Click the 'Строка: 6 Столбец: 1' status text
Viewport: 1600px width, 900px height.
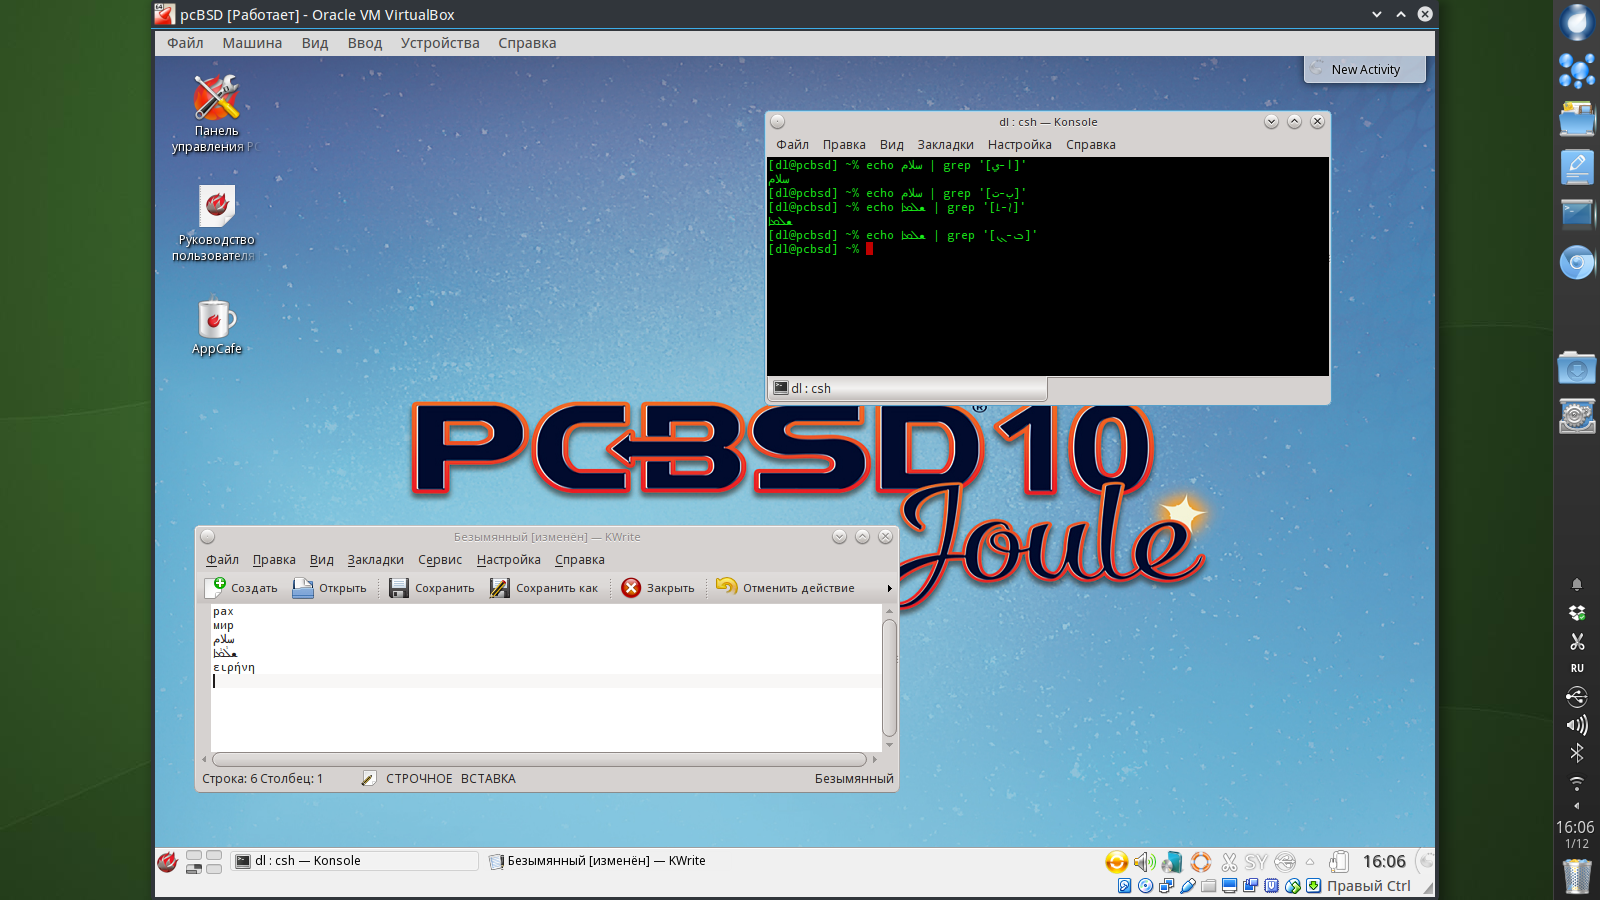coord(262,779)
